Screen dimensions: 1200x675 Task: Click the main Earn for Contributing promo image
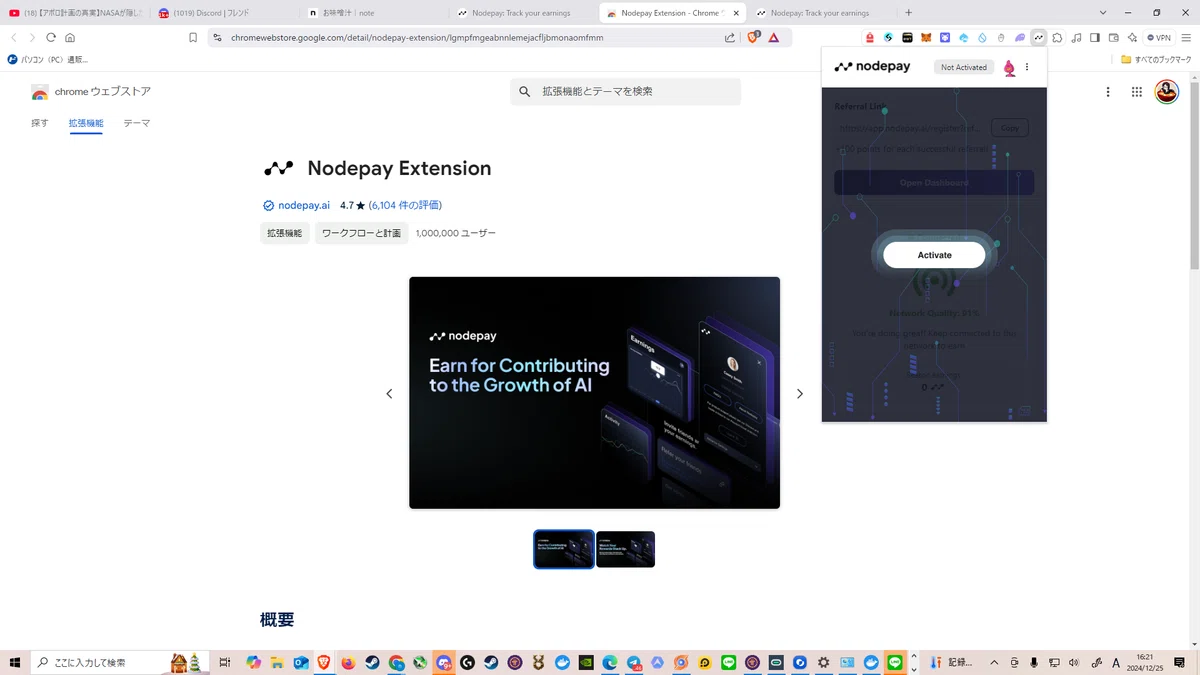click(x=594, y=393)
